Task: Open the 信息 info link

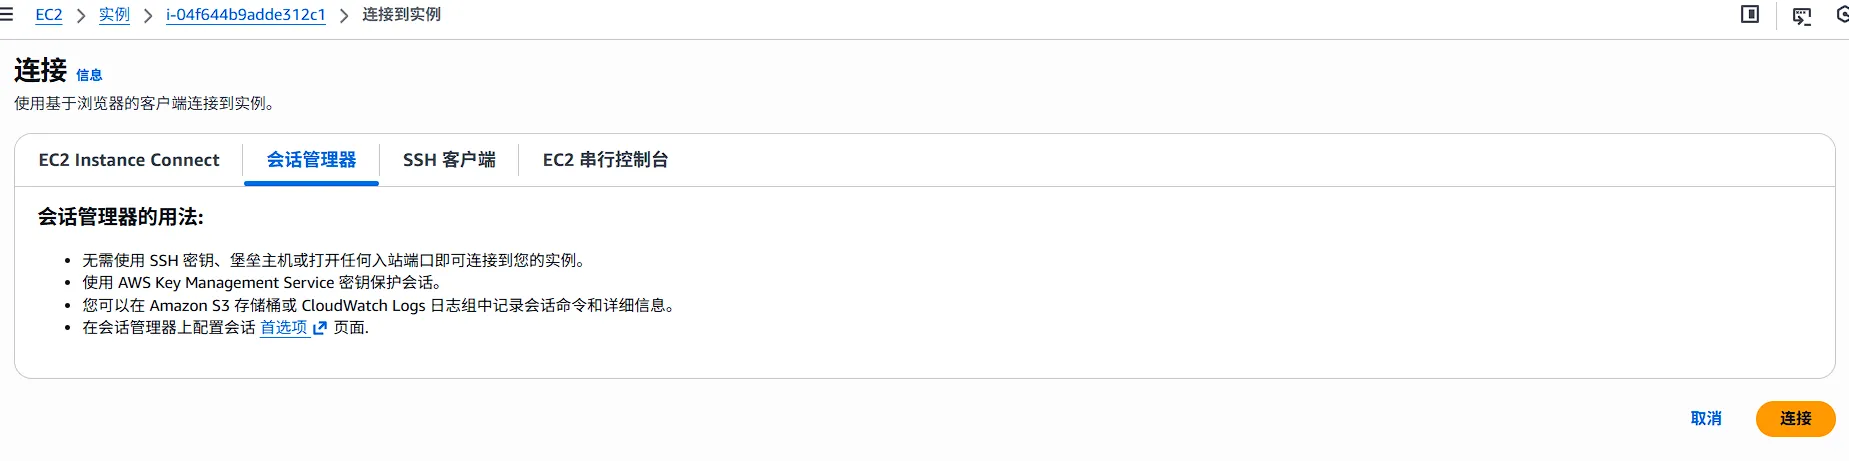Action: [x=89, y=75]
